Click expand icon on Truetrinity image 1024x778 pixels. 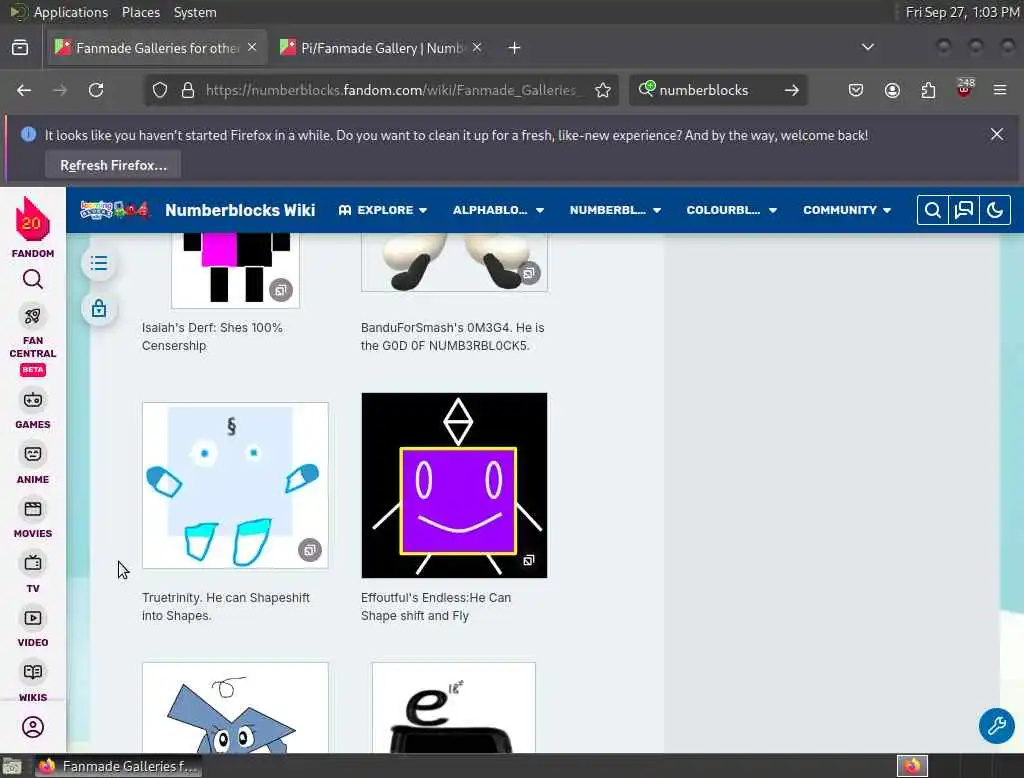point(310,550)
